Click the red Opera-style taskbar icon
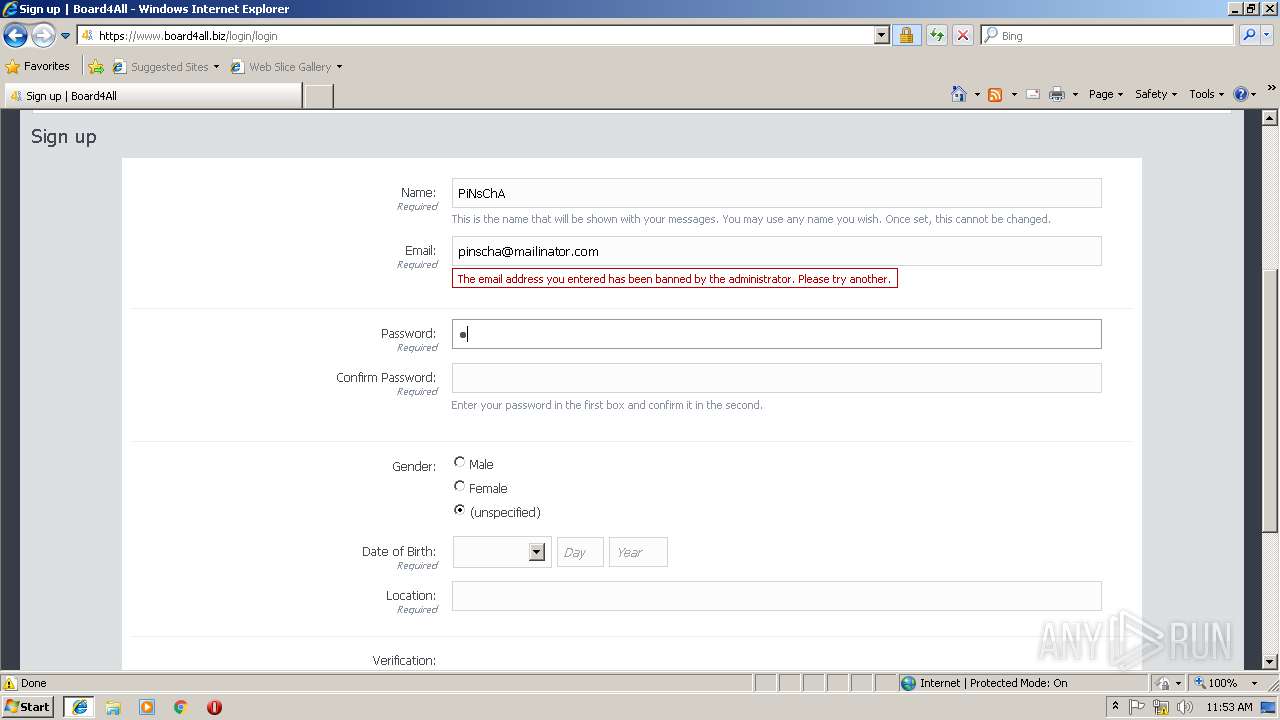Viewport: 1280px width, 720px height. click(x=214, y=707)
